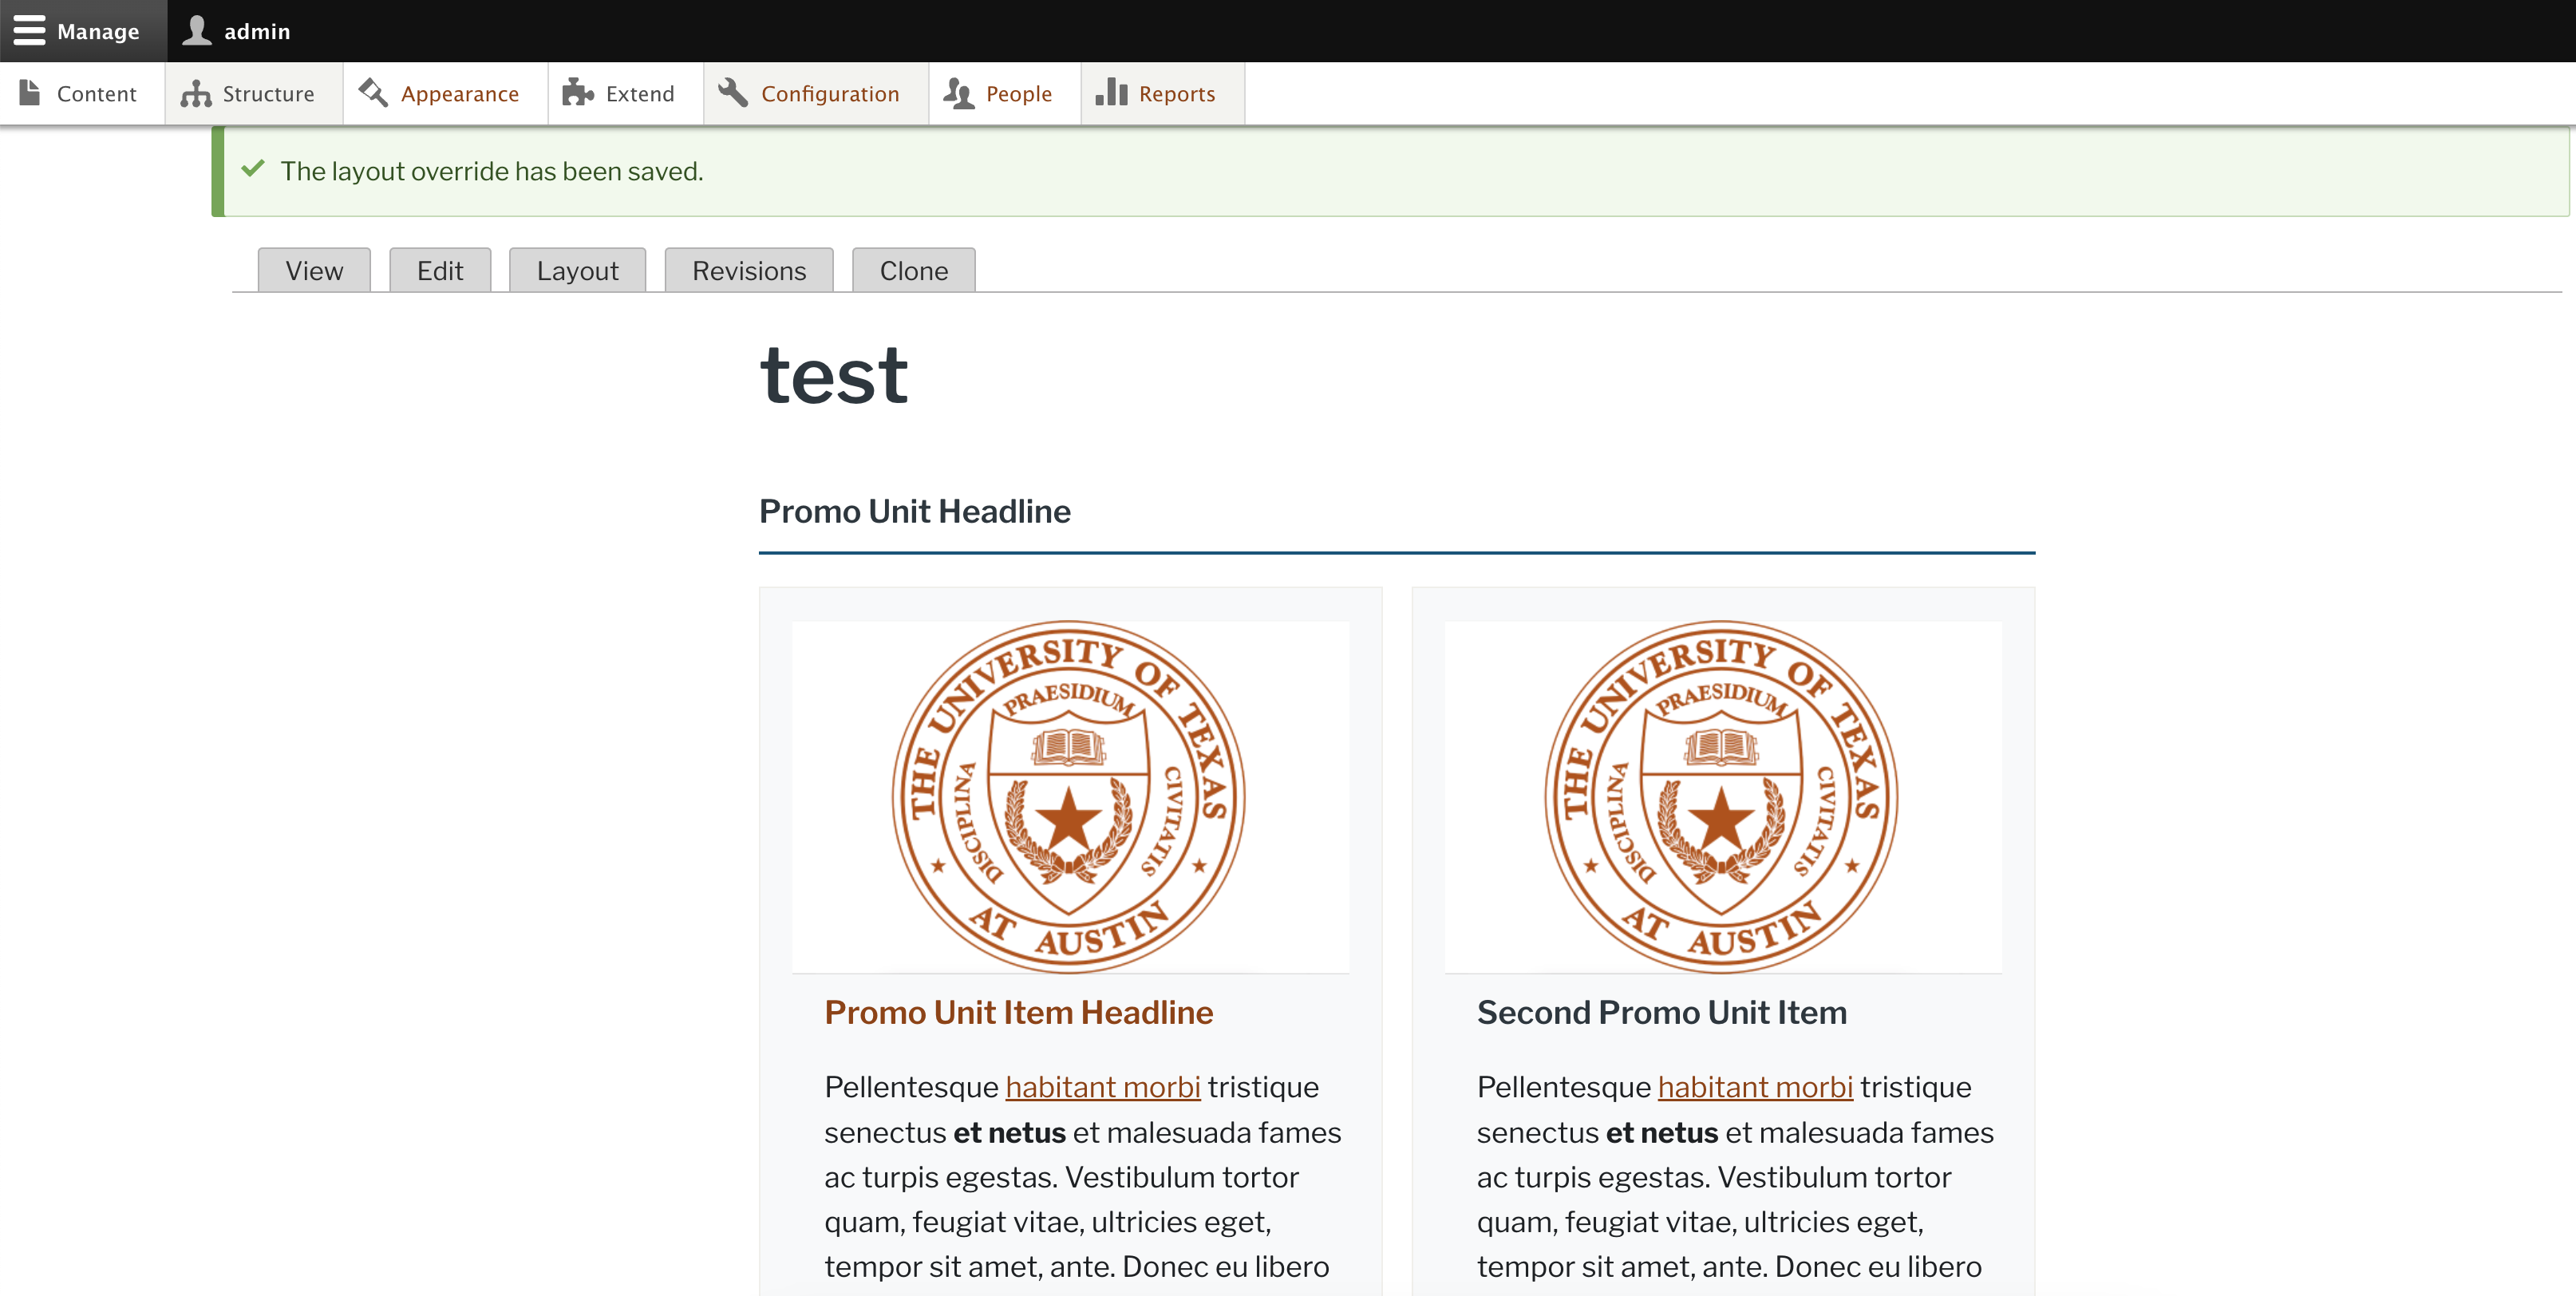Select the Clone tab
Screen dimensions: 2576x1296
[x=913, y=271]
